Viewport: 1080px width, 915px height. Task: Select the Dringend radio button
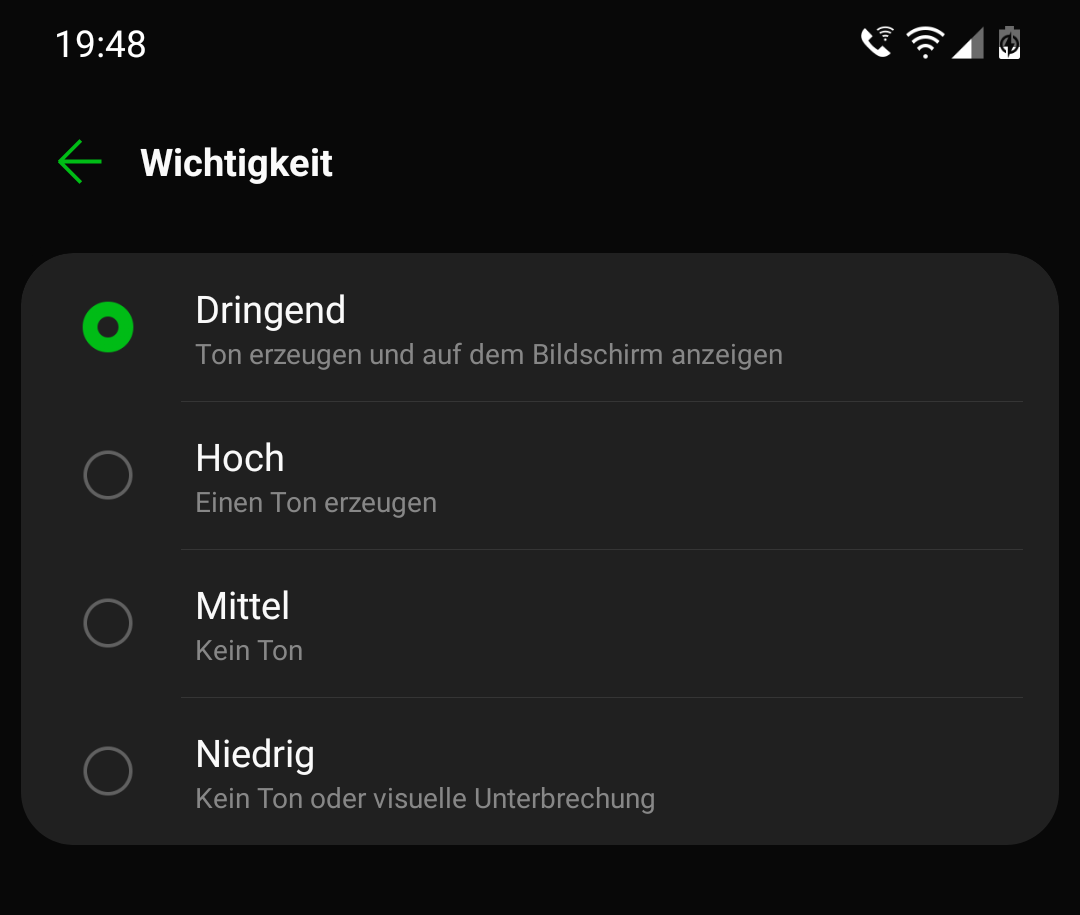point(108,327)
